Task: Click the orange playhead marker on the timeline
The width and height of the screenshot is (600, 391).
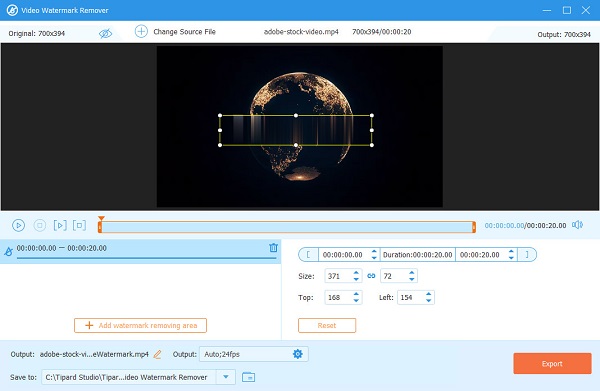Action: tap(101, 218)
